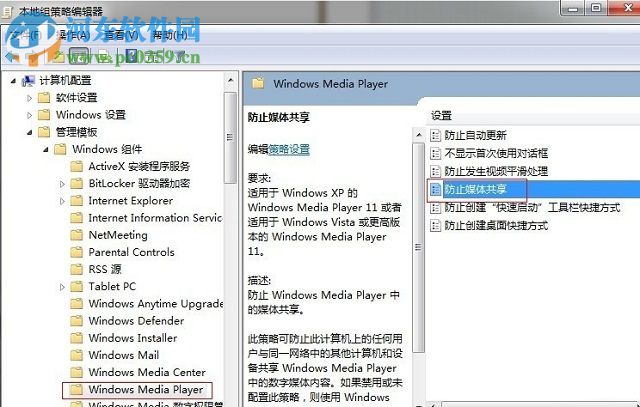Click the console tree vertical scrollbar thumb
Screen dimensions: 640x407
pyautogui.click(x=231, y=138)
